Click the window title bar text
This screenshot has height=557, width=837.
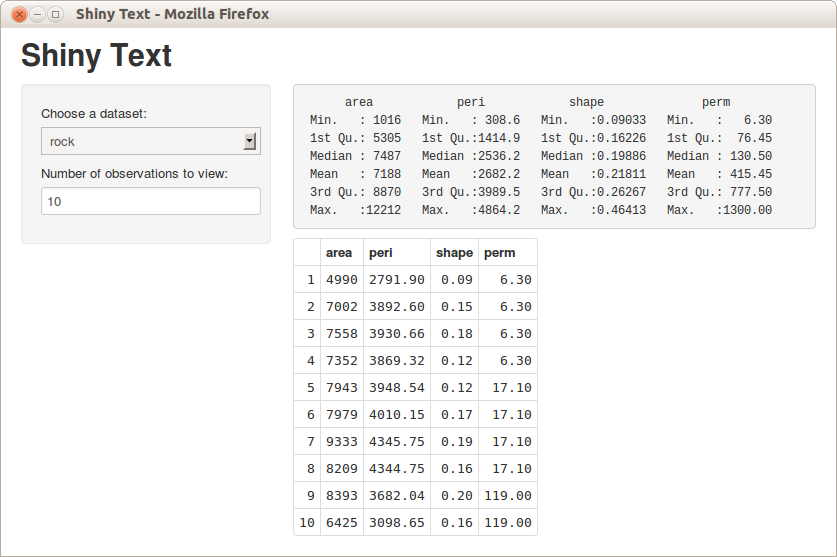tap(172, 14)
